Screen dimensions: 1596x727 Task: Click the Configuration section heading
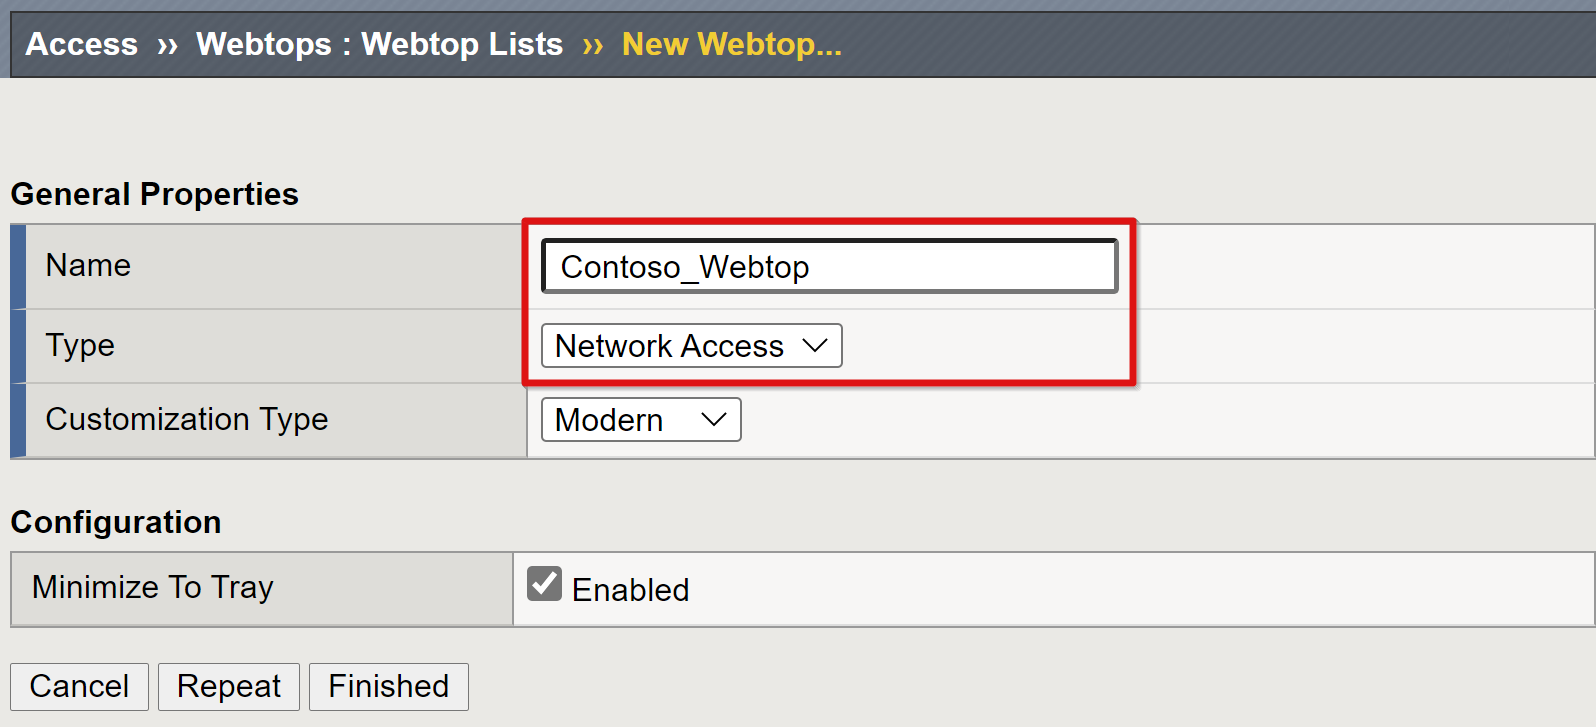[x=116, y=522]
